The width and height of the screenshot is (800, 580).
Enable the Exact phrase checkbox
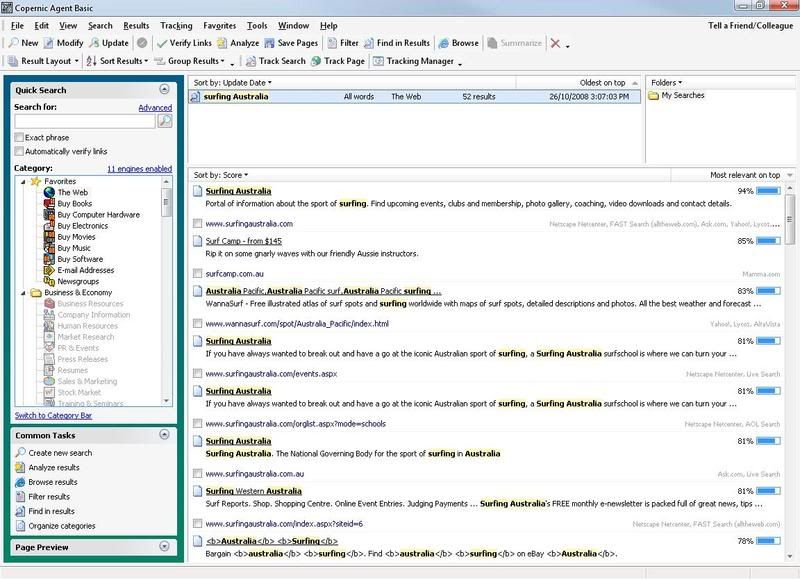[20, 137]
